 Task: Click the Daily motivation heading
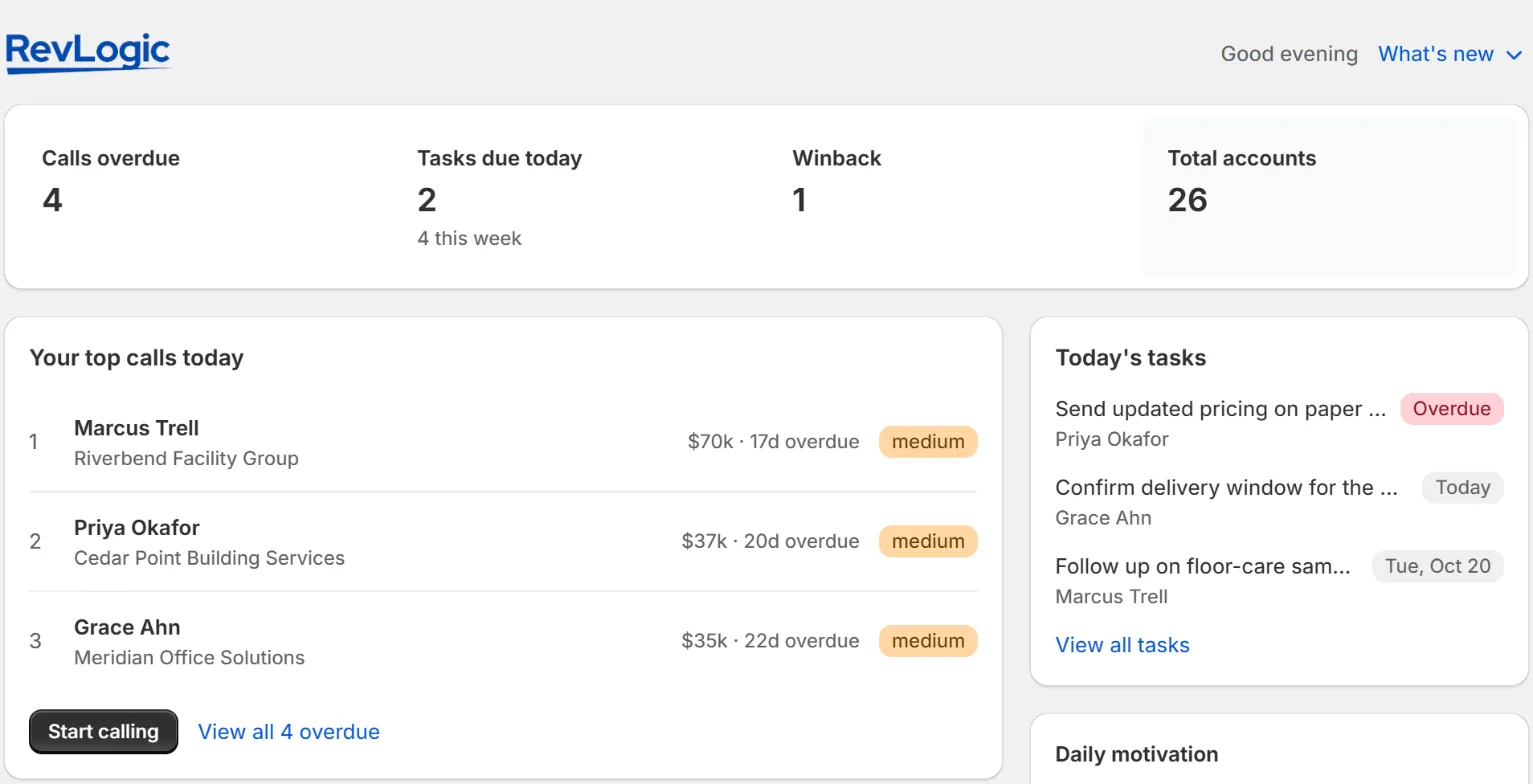pyautogui.click(x=1136, y=754)
